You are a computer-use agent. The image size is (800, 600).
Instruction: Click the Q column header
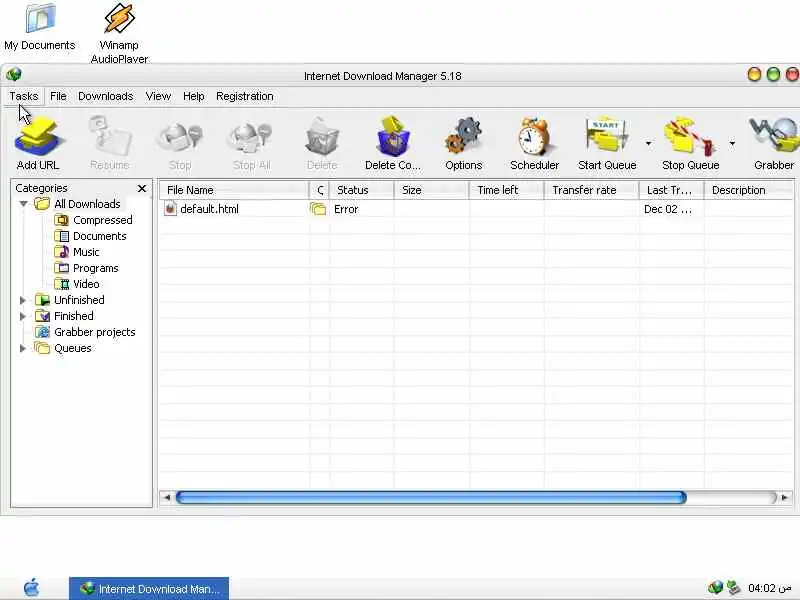(x=319, y=190)
